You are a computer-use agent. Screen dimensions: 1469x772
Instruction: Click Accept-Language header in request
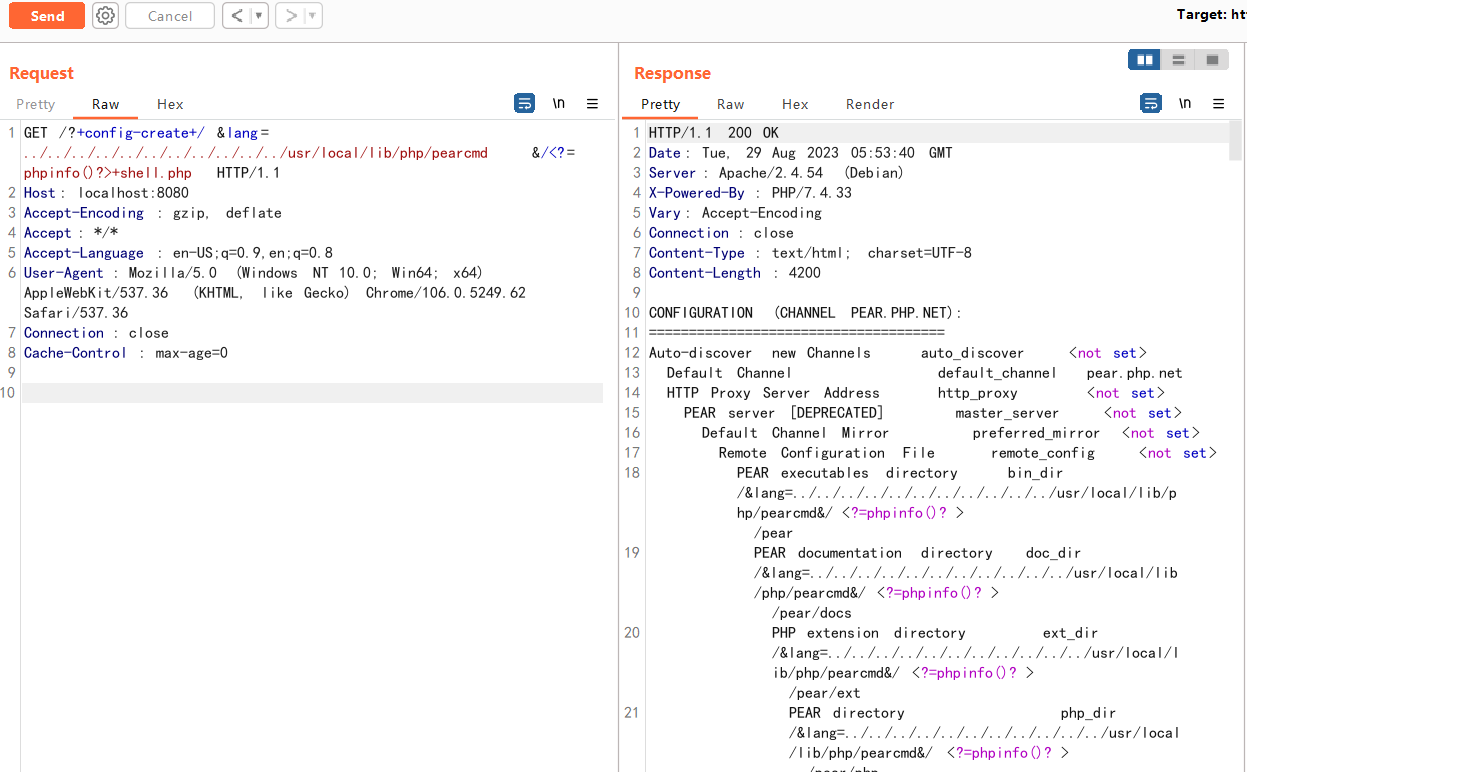coord(179,253)
